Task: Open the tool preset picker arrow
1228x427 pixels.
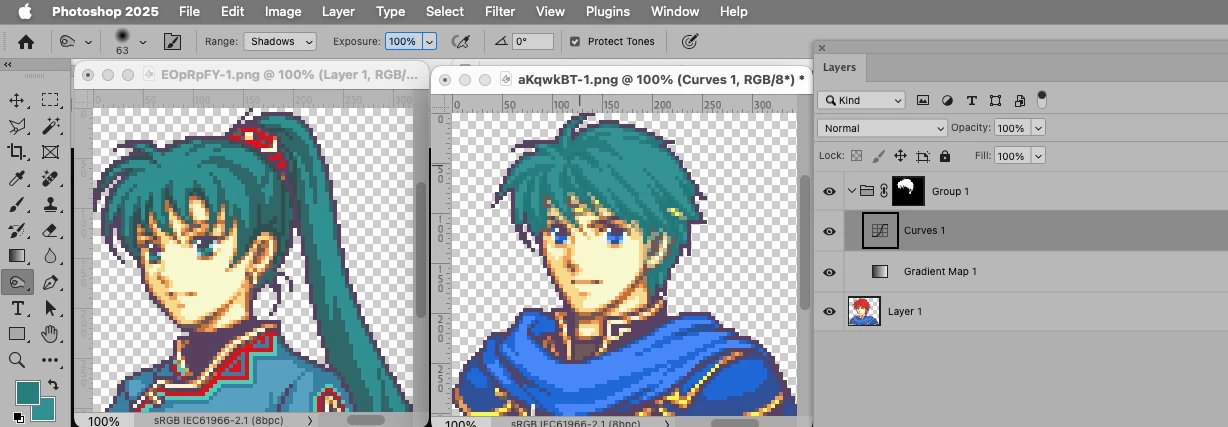Action: 88,42
